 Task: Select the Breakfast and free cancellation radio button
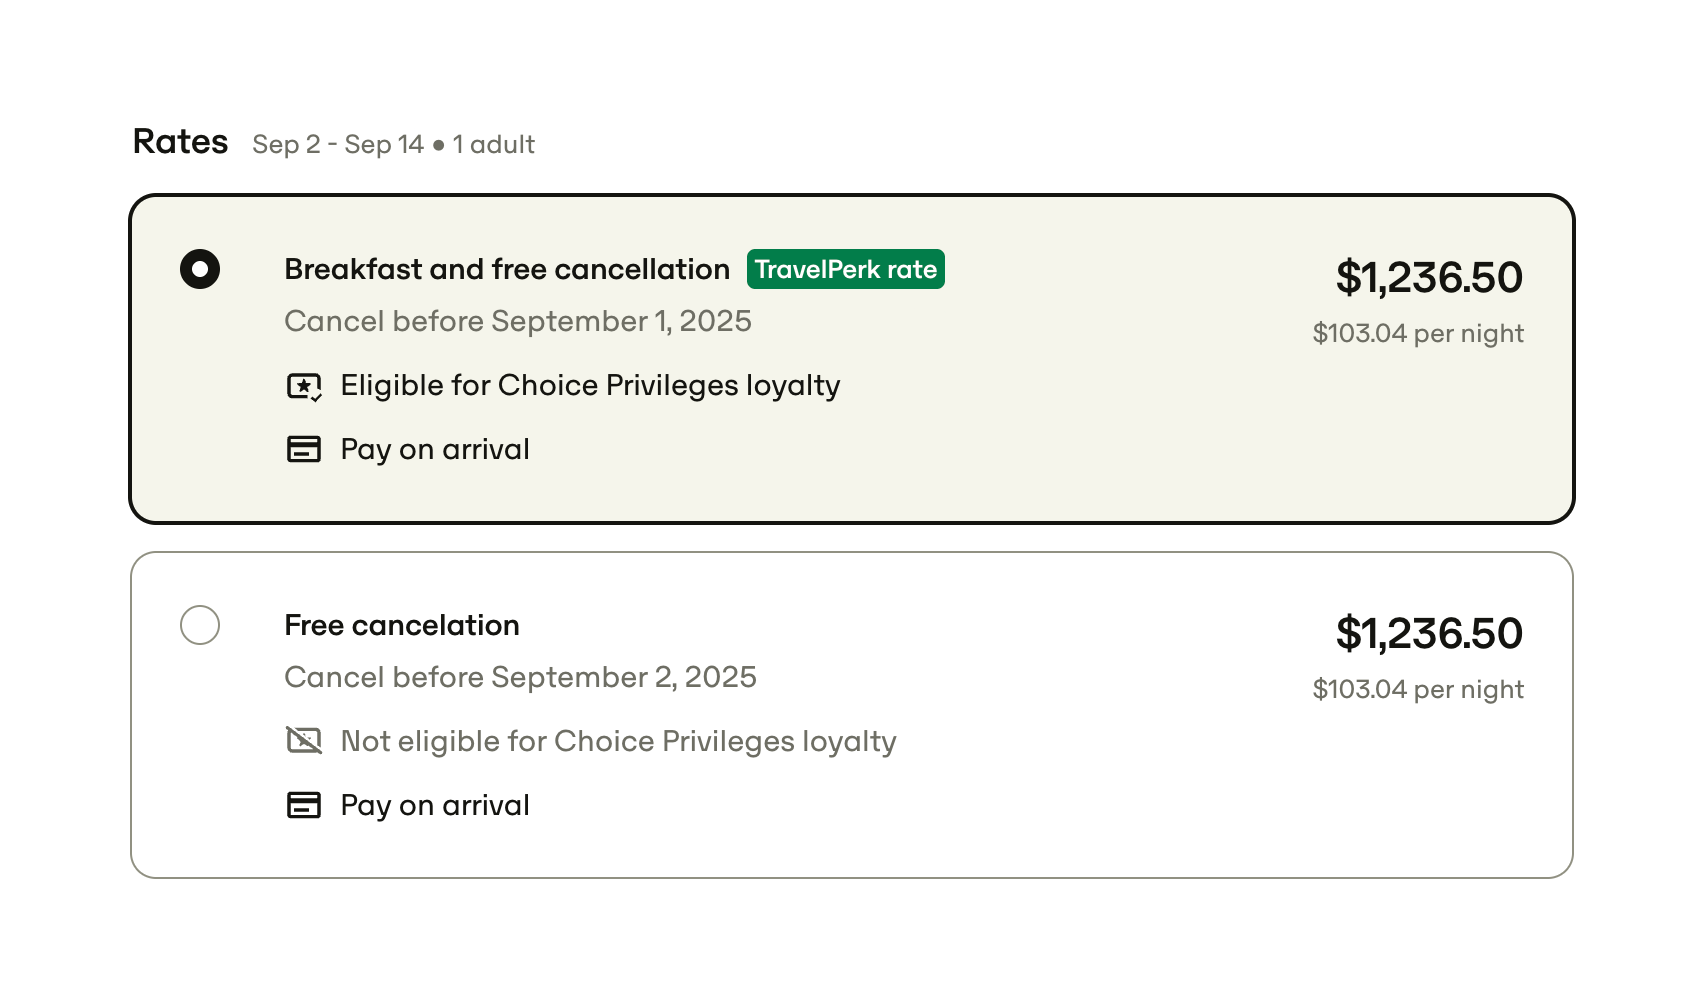200,268
